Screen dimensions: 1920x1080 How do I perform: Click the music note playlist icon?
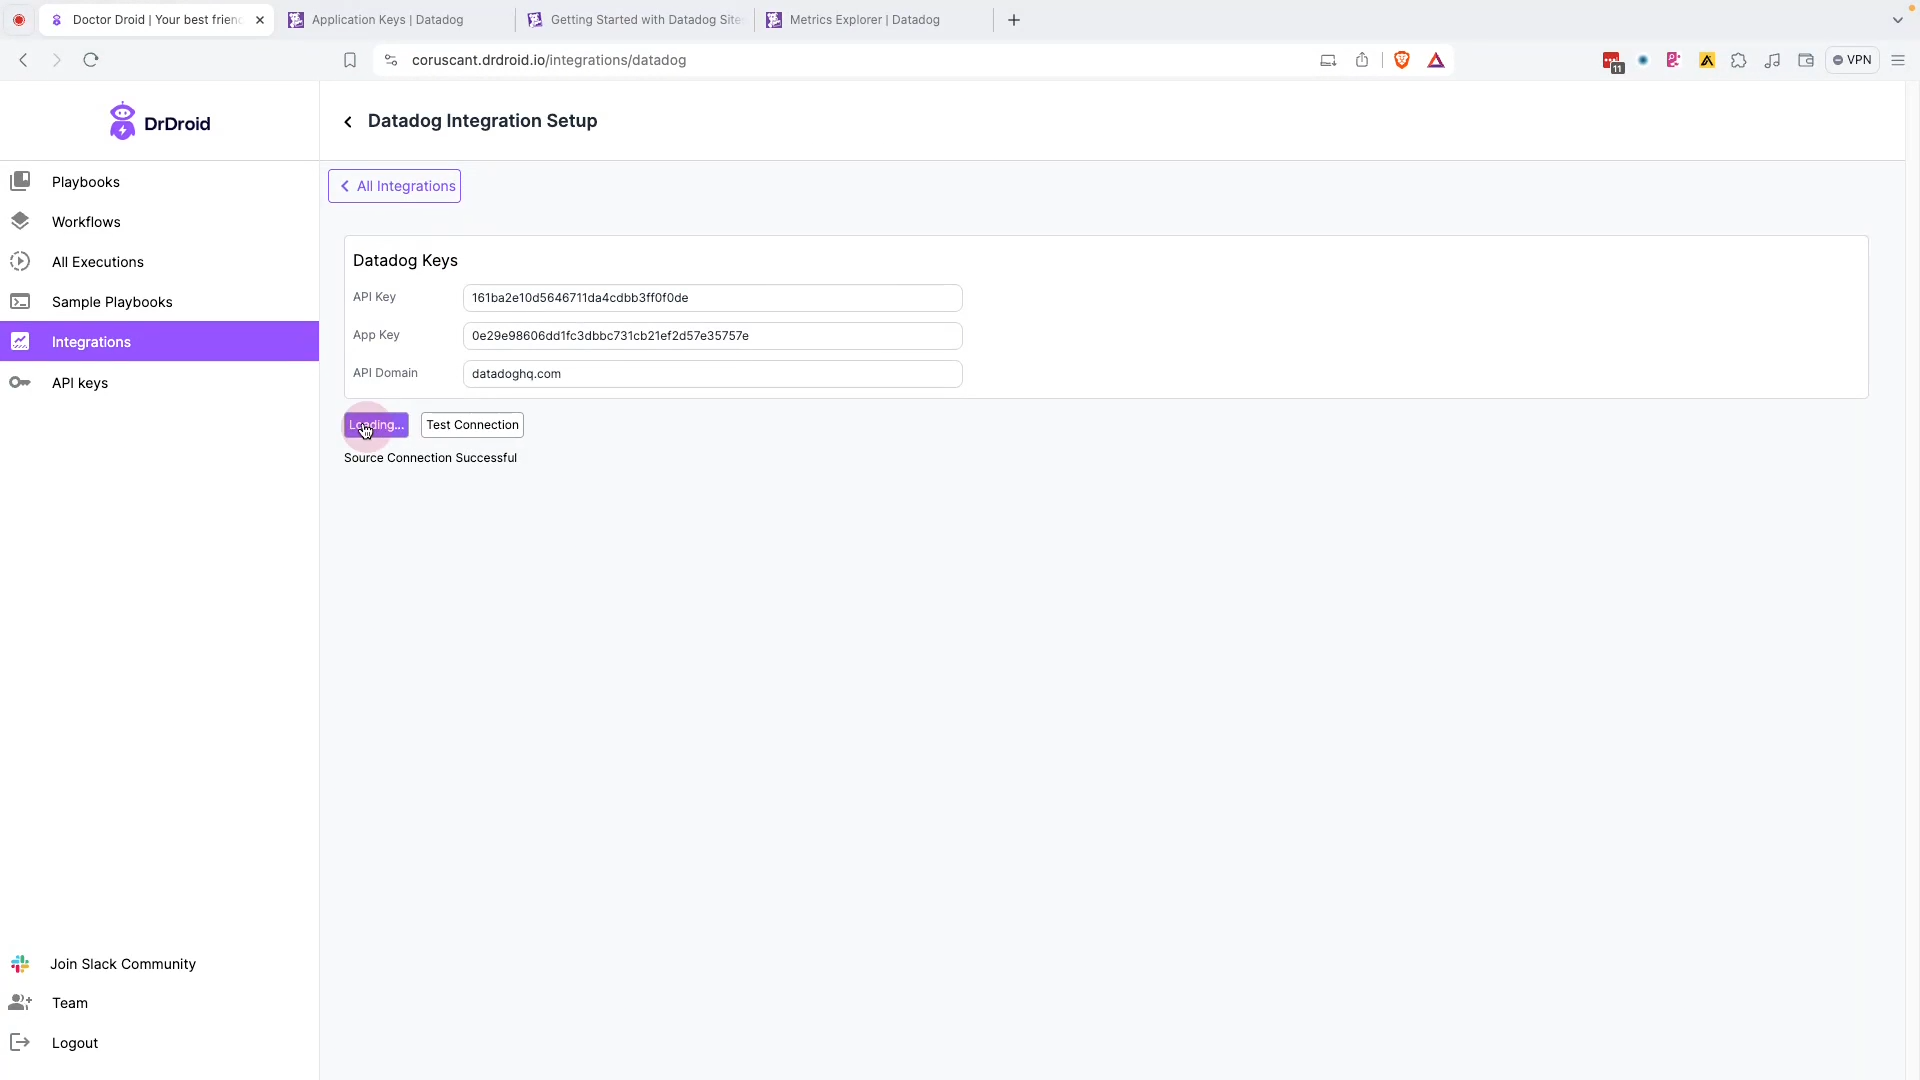[1772, 60]
